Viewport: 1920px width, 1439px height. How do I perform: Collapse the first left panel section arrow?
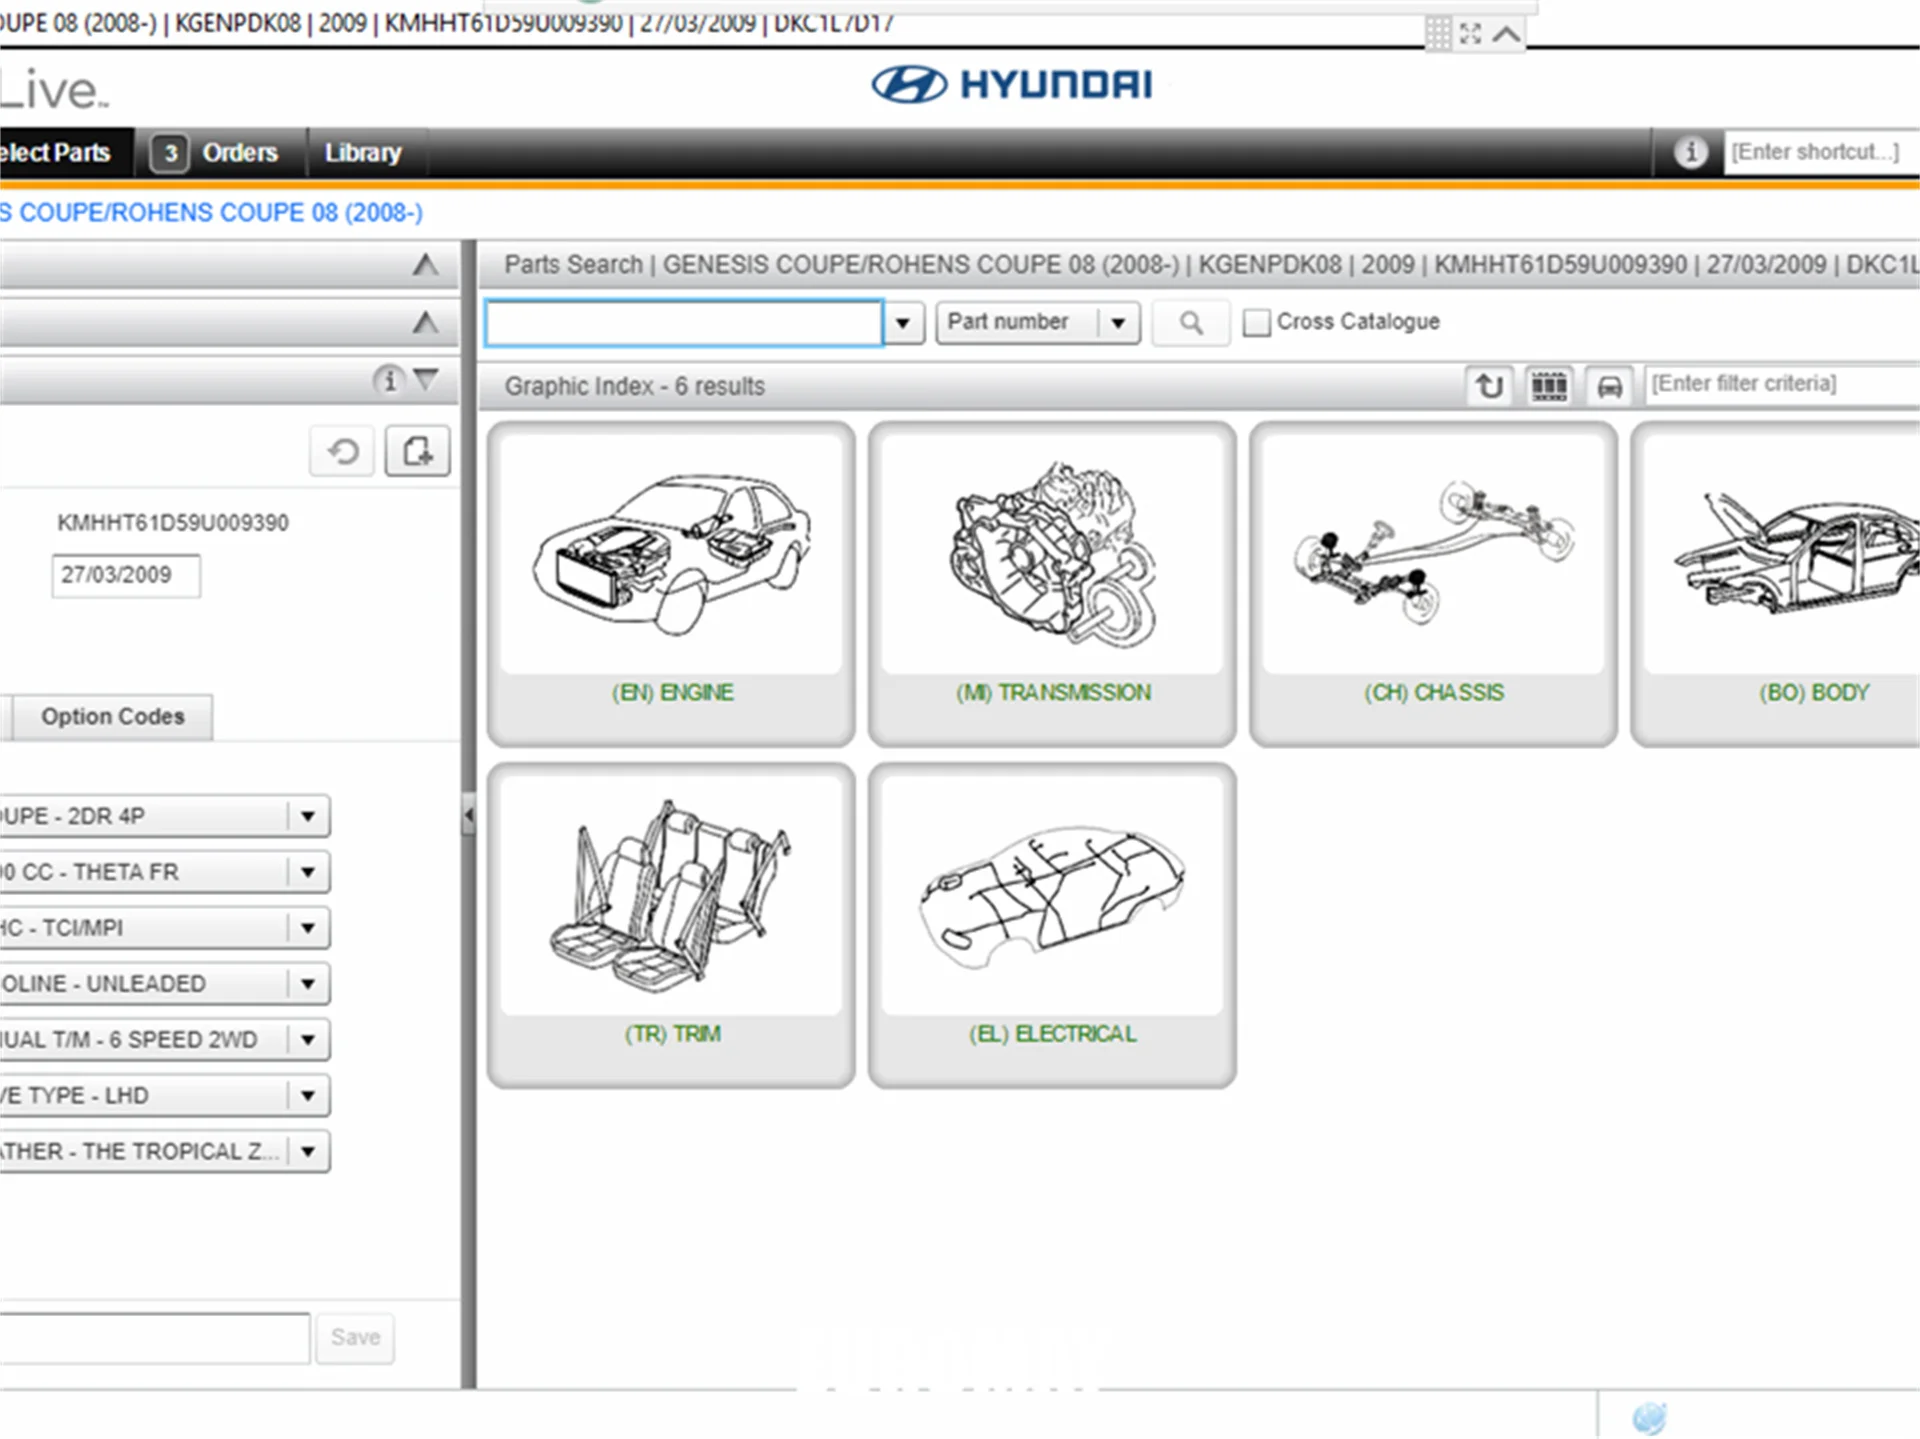[x=425, y=265]
